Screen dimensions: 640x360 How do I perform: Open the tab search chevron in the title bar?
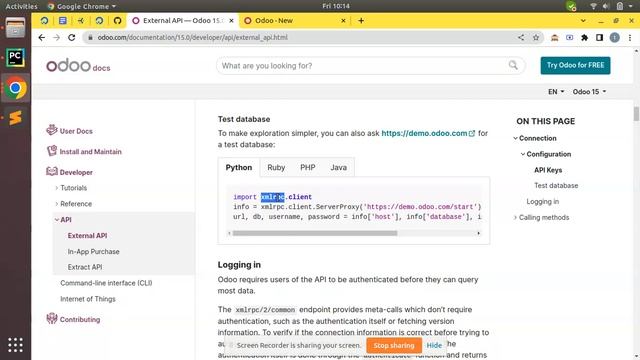pos(583,20)
